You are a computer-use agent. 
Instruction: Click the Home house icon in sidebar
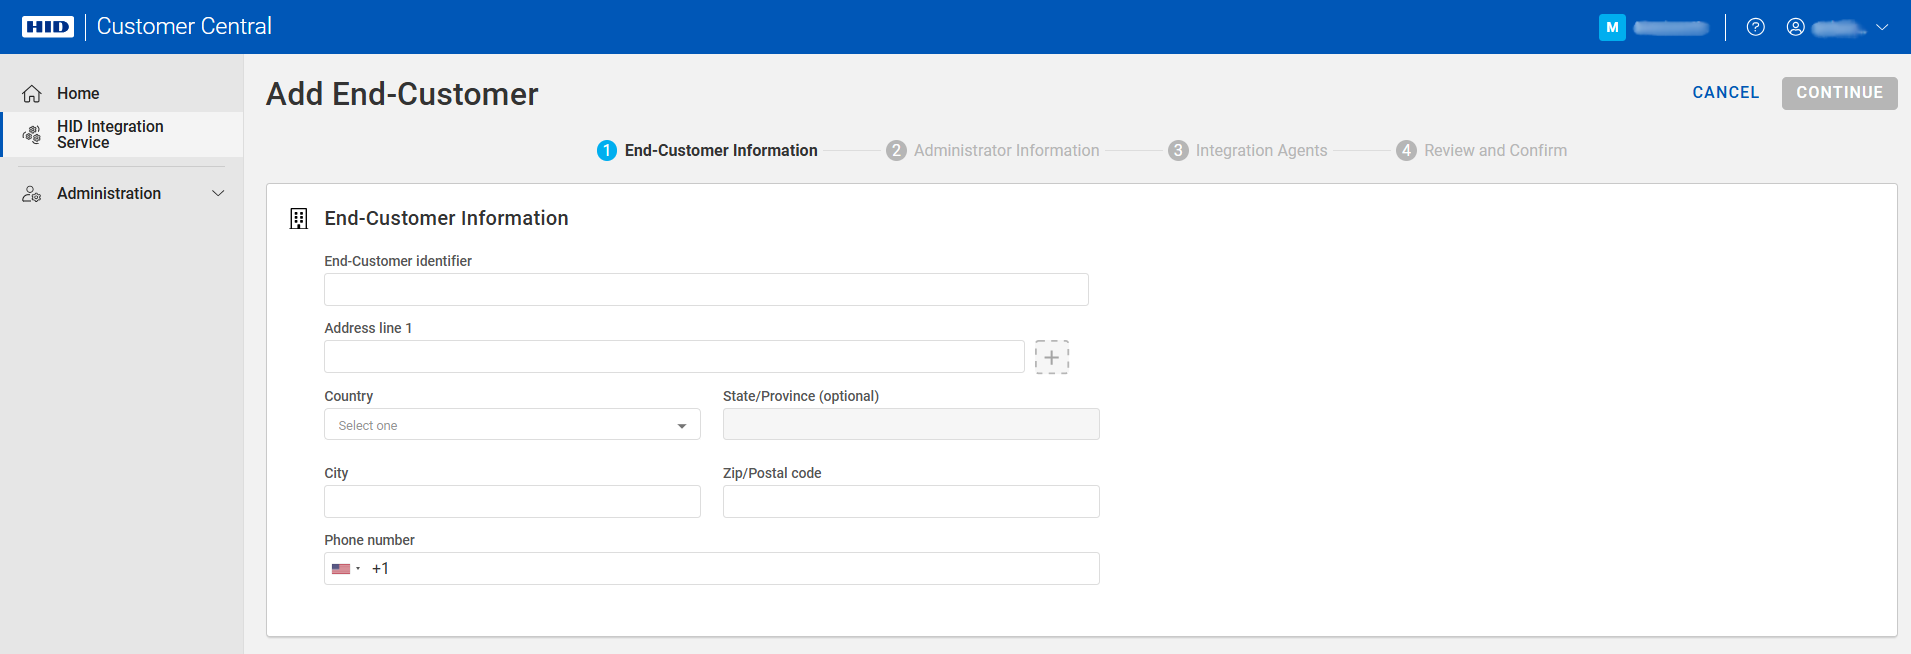(32, 93)
